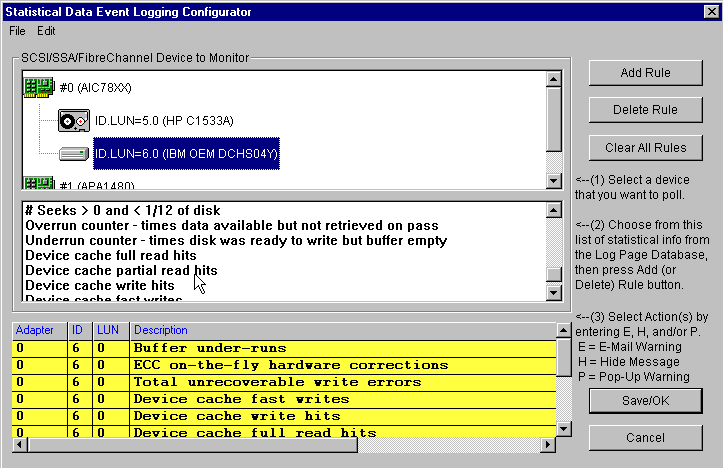Click the rules table horizontal scrollbar thumb
The image size is (723, 468).
point(192,445)
